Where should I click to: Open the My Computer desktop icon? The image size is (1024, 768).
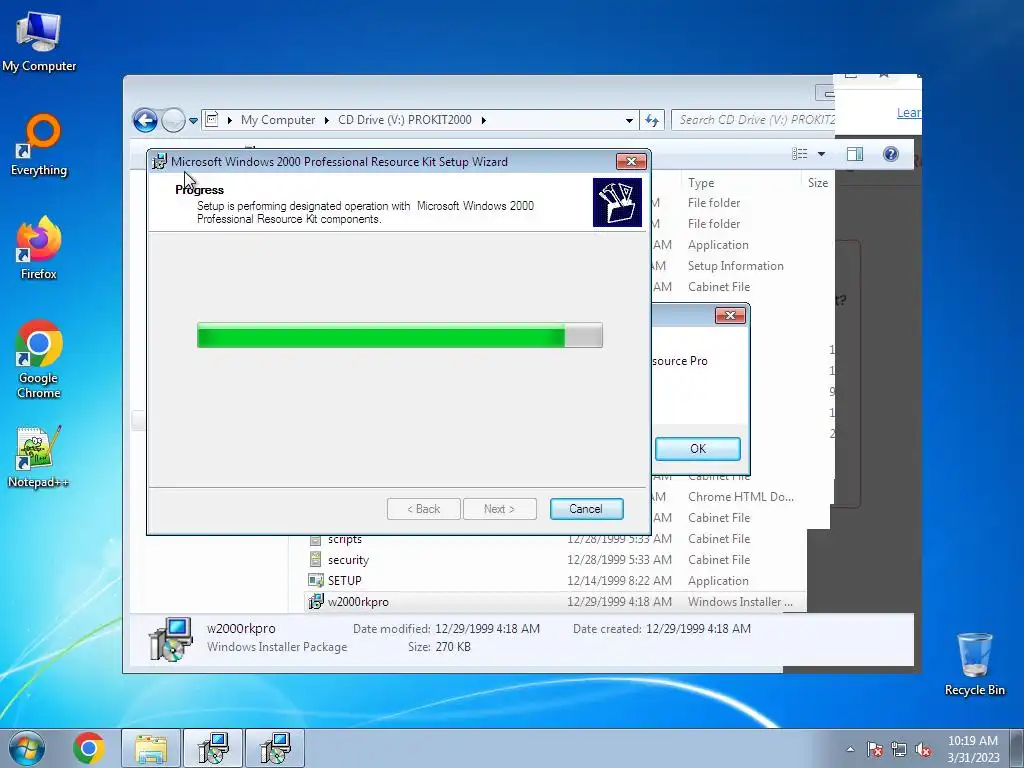[x=39, y=41]
